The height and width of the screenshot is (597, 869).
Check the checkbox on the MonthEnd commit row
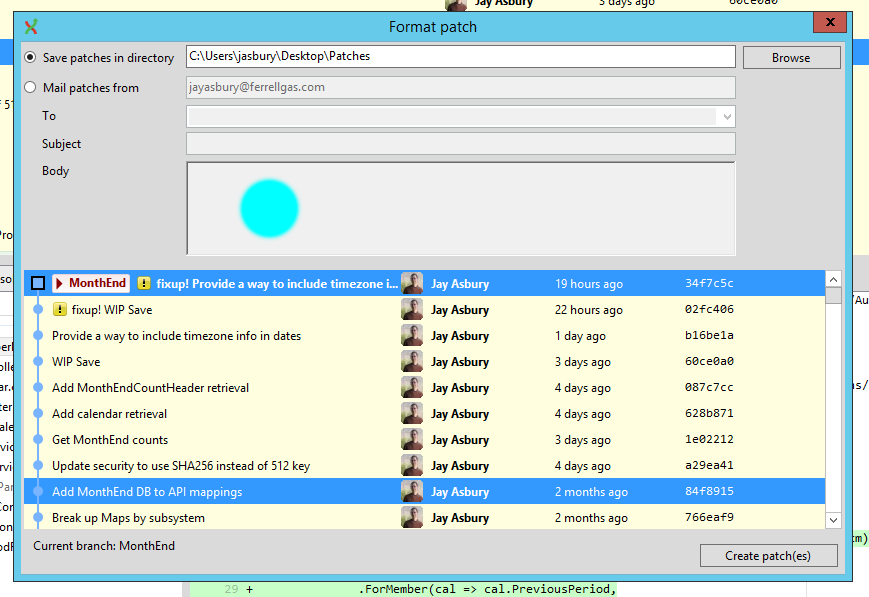tap(38, 282)
